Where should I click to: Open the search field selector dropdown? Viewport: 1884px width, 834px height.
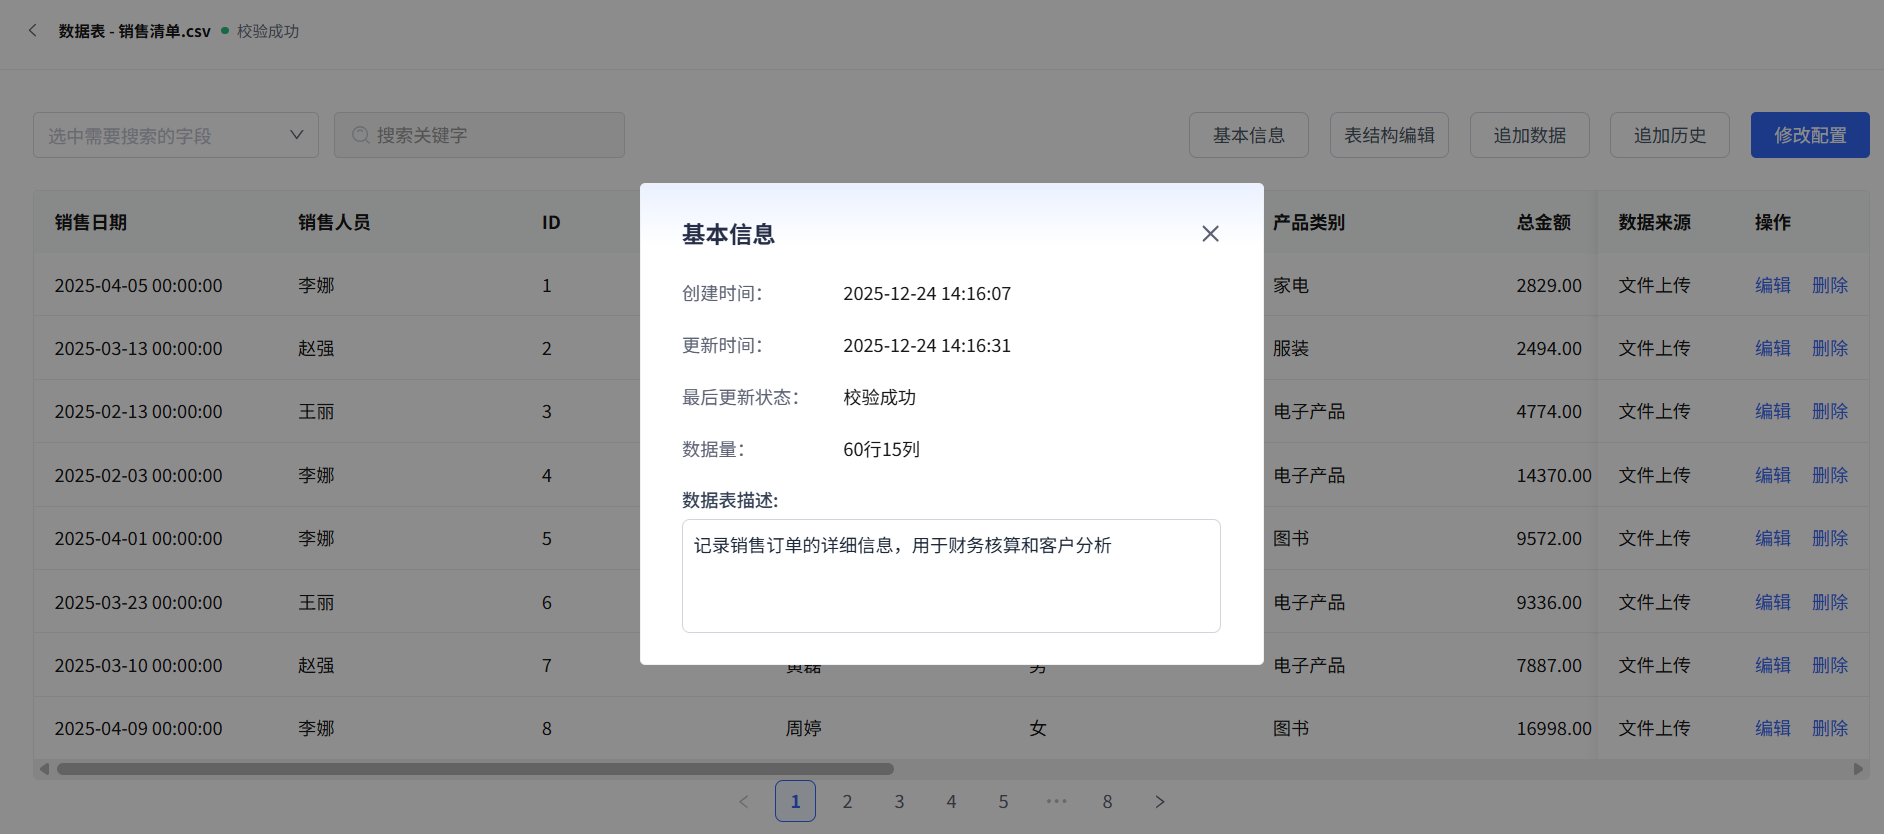click(176, 135)
